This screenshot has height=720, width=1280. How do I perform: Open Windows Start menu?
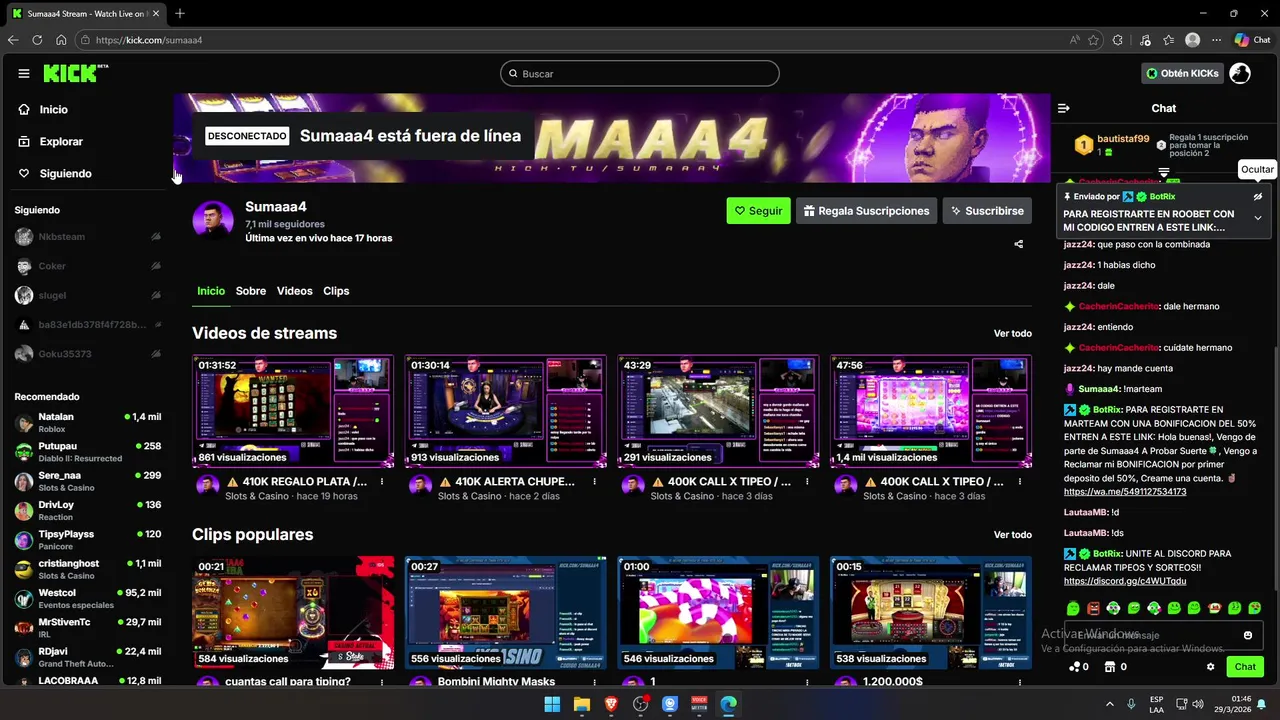coord(552,704)
